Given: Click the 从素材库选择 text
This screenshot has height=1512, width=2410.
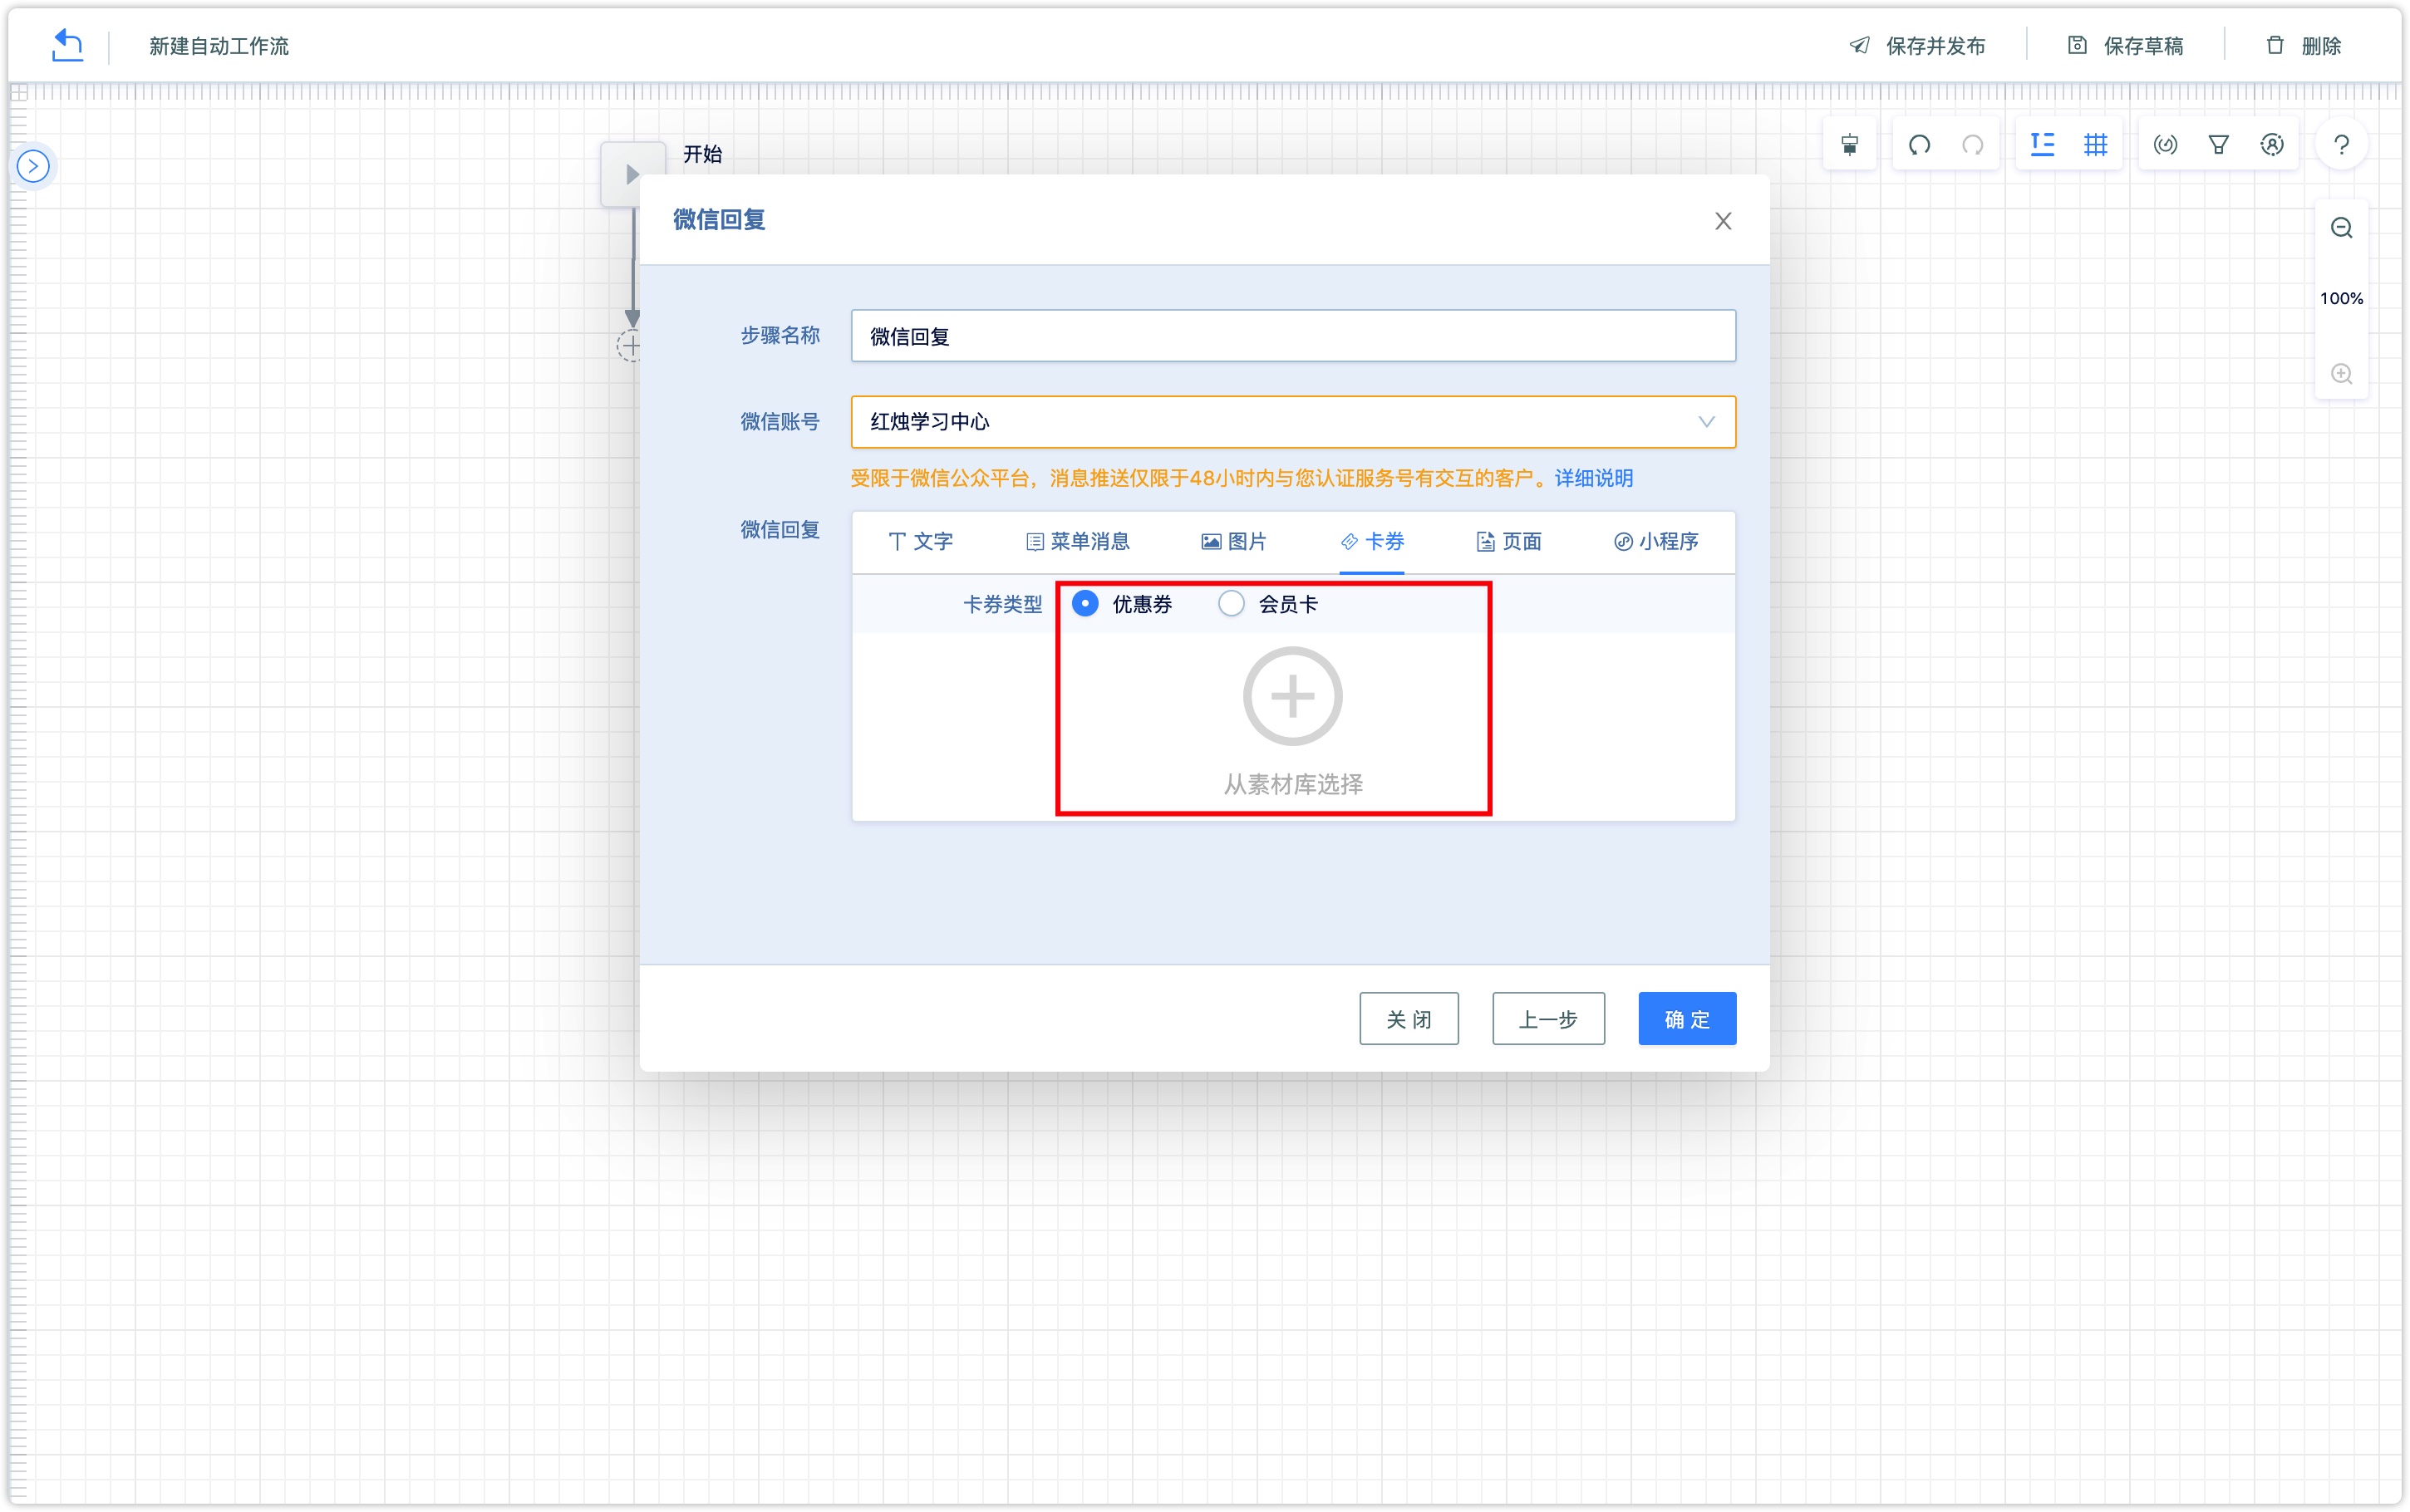Looking at the screenshot, I should 1293,784.
